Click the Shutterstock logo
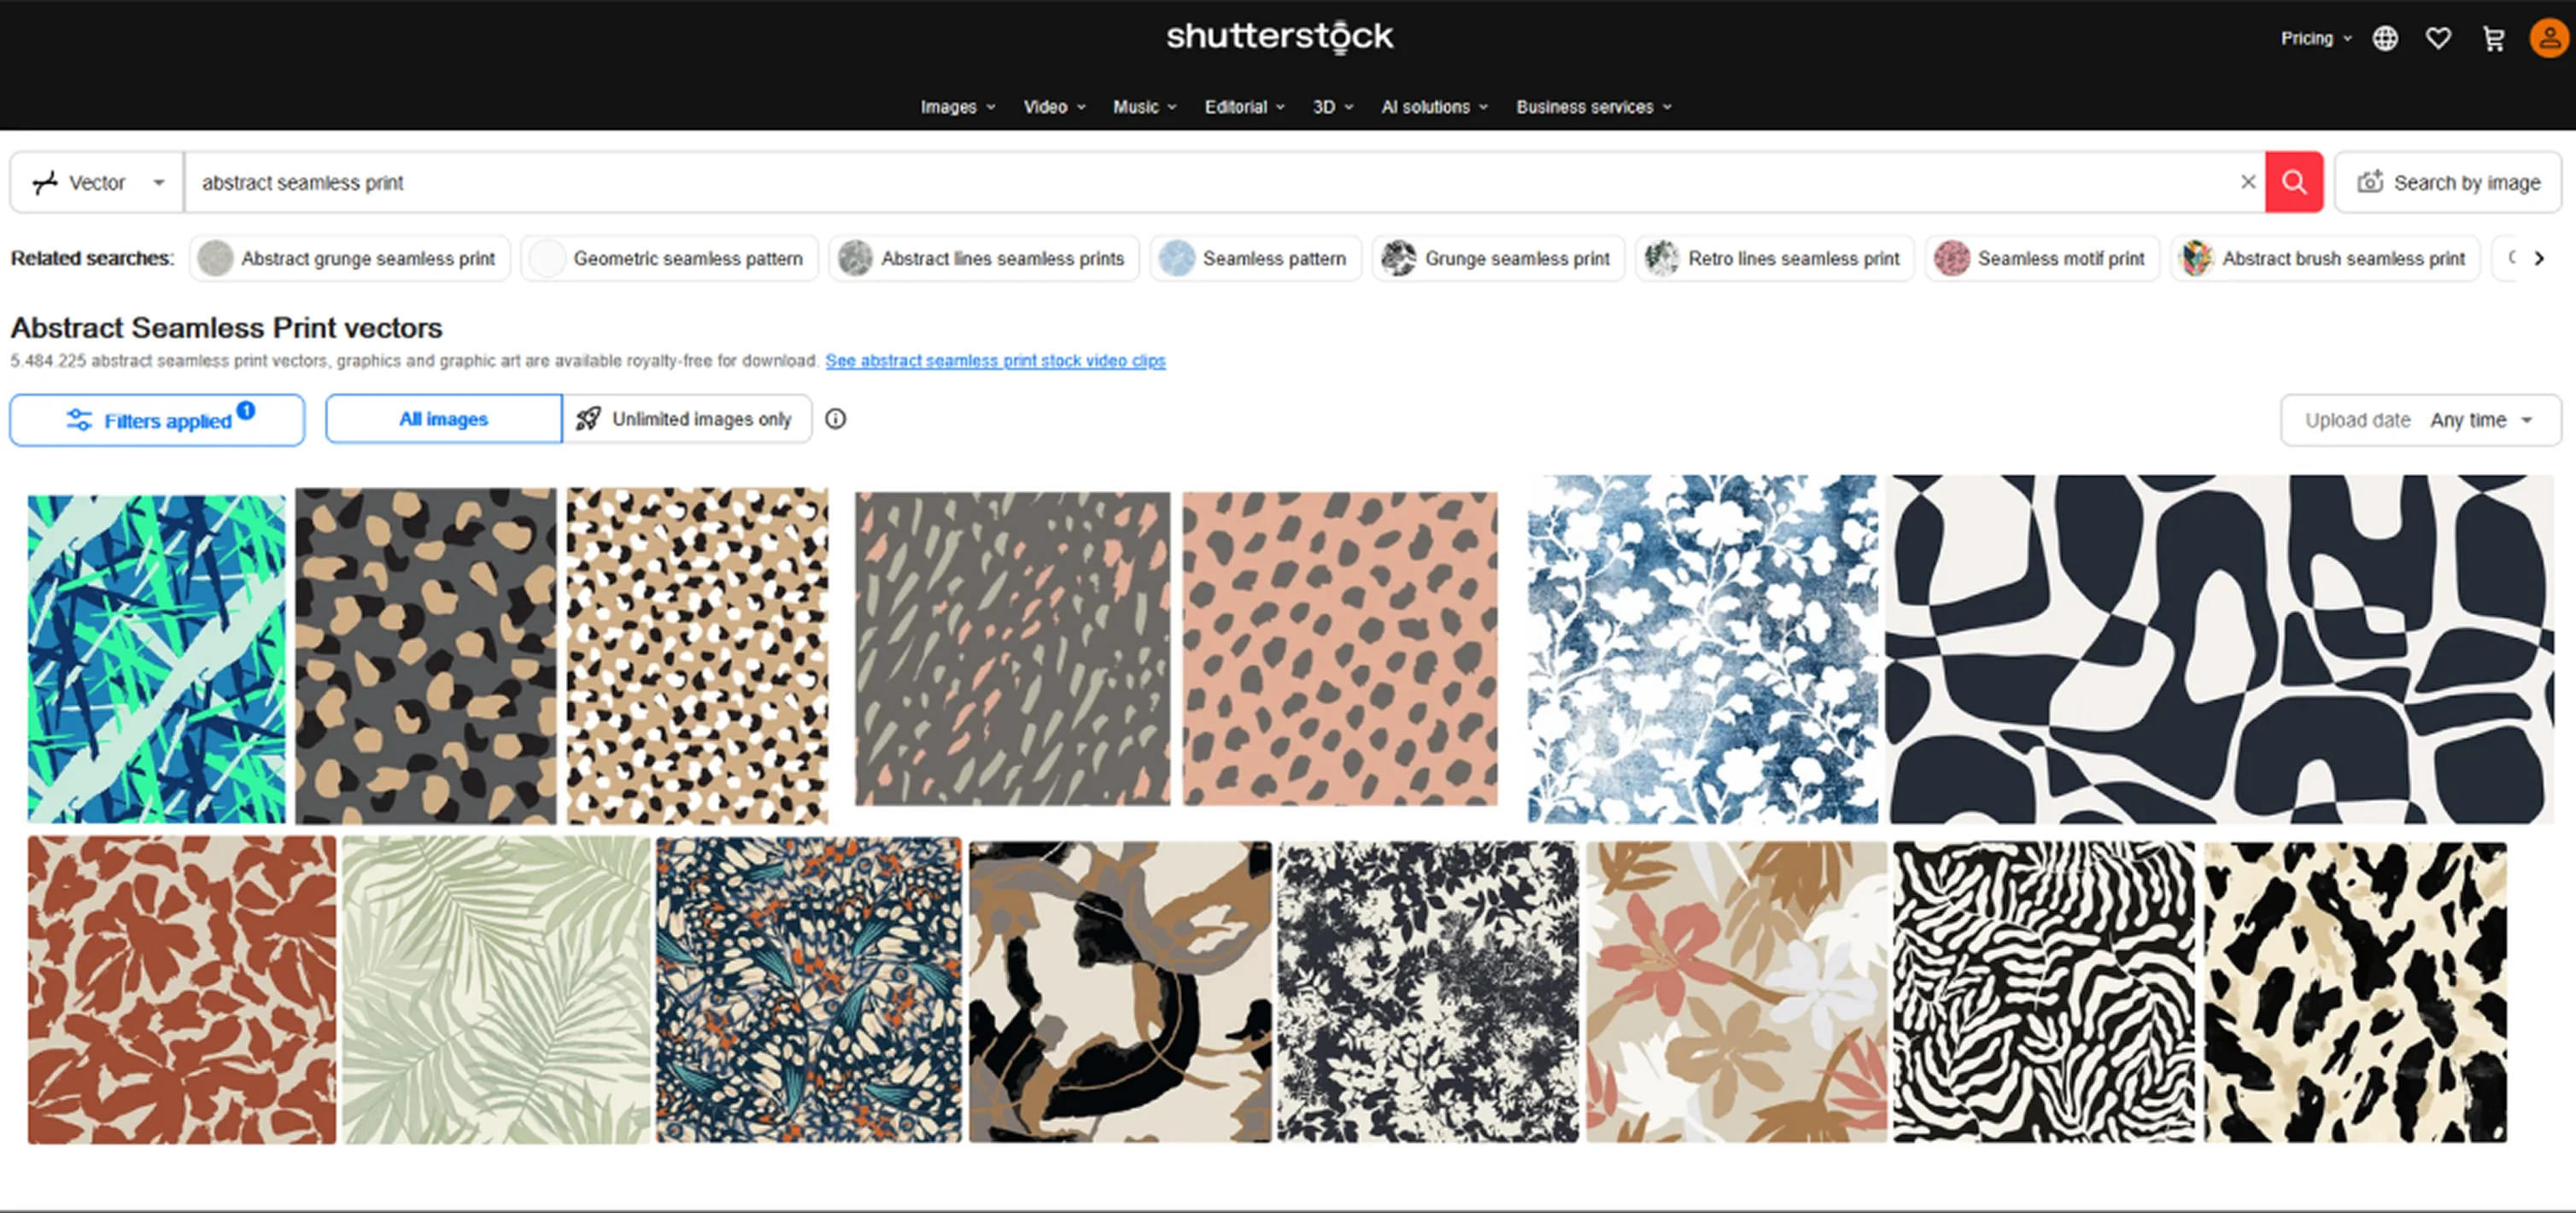Image resolution: width=2576 pixels, height=1213 pixels. point(1279,37)
